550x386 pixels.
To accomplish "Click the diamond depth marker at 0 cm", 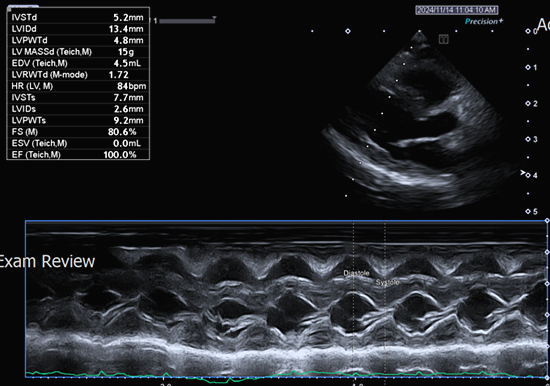I will (x=528, y=31).
